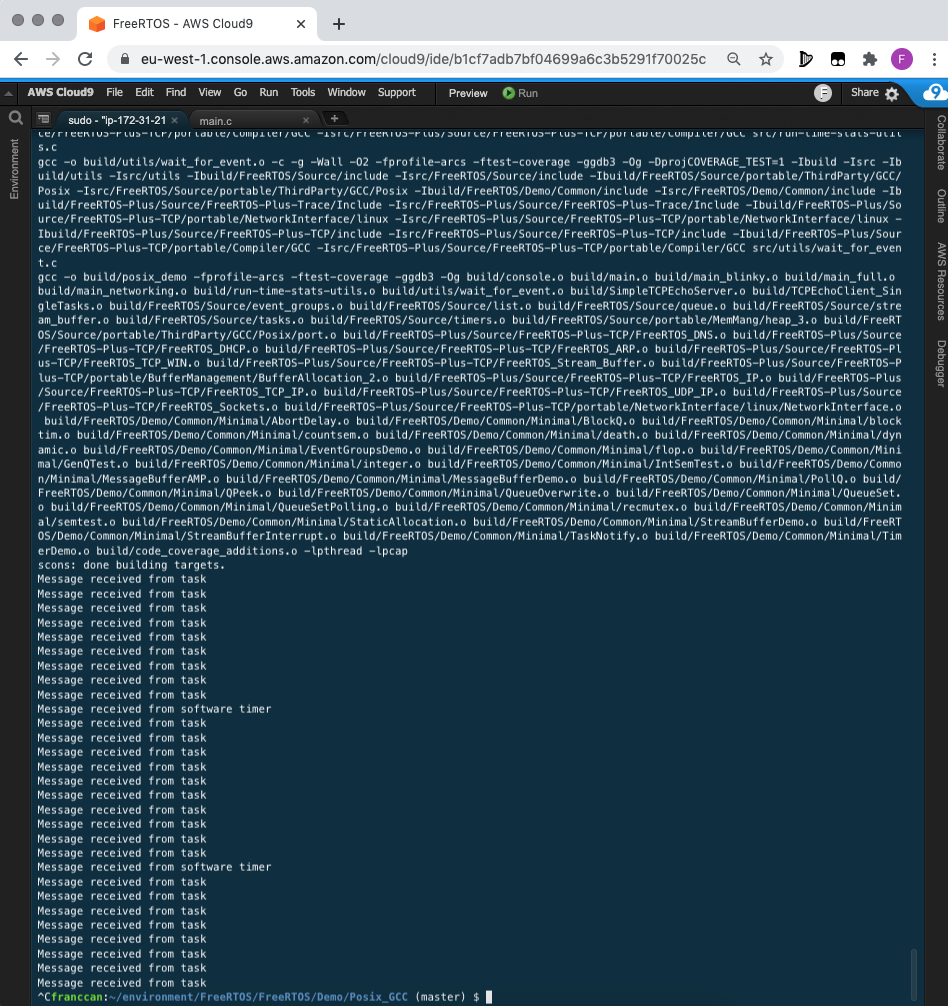Open the View menu
948x1006 pixels.
pyautogui.click(x=210, y=92)
